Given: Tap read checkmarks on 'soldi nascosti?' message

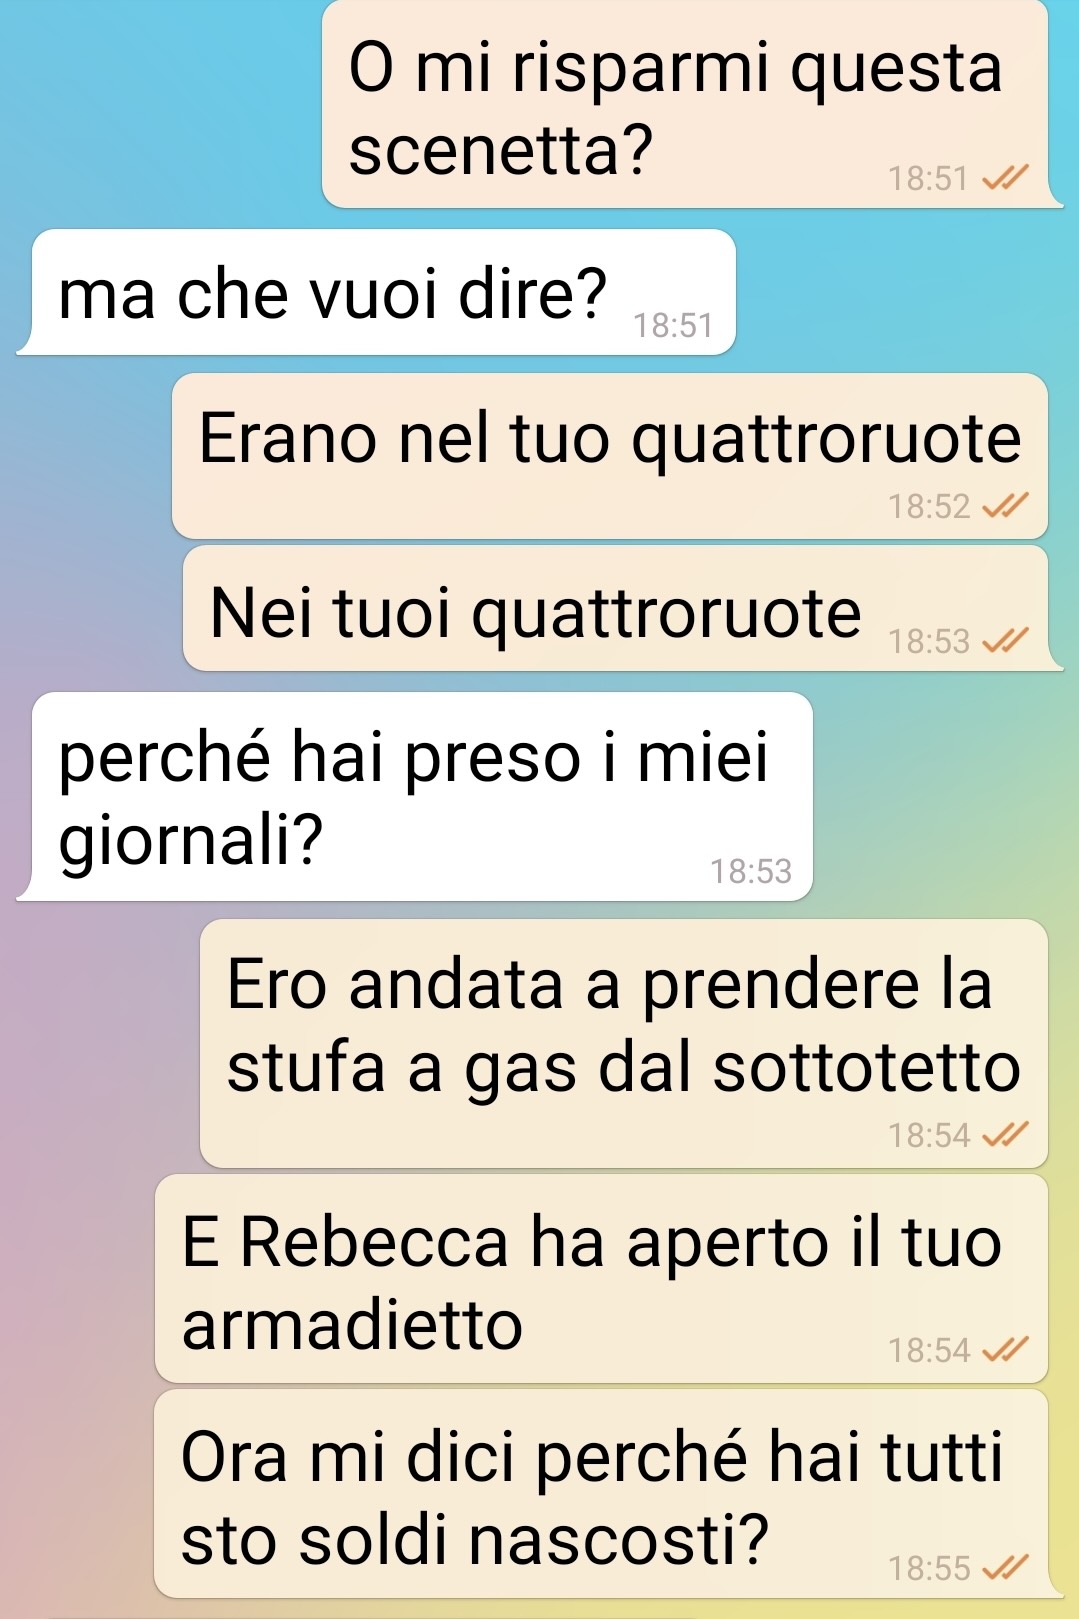Looking at the screenshot, I should click(1005, 1567).
